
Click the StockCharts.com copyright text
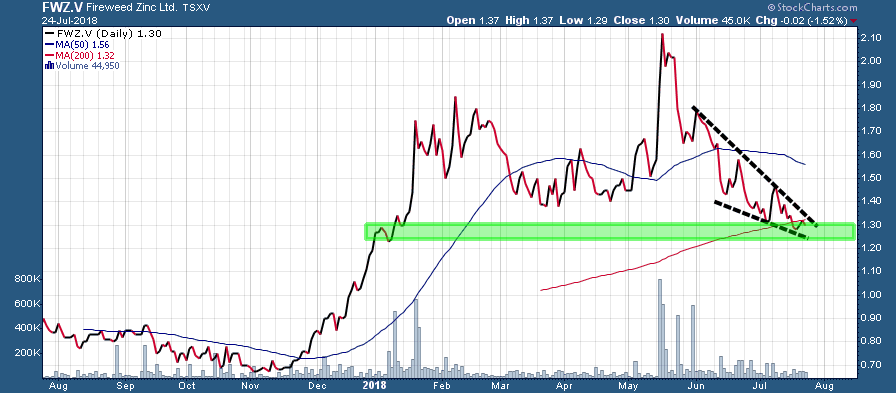click(812, 7)
